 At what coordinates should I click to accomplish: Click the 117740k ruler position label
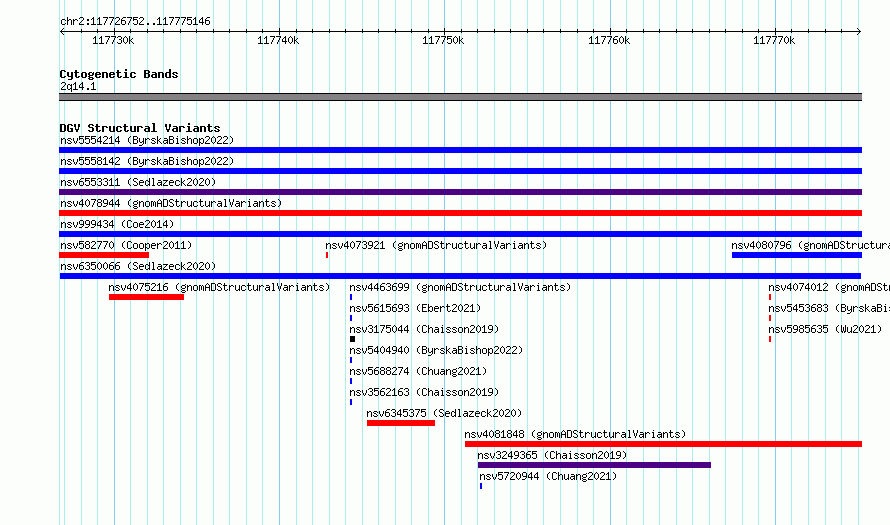(278, 40)
